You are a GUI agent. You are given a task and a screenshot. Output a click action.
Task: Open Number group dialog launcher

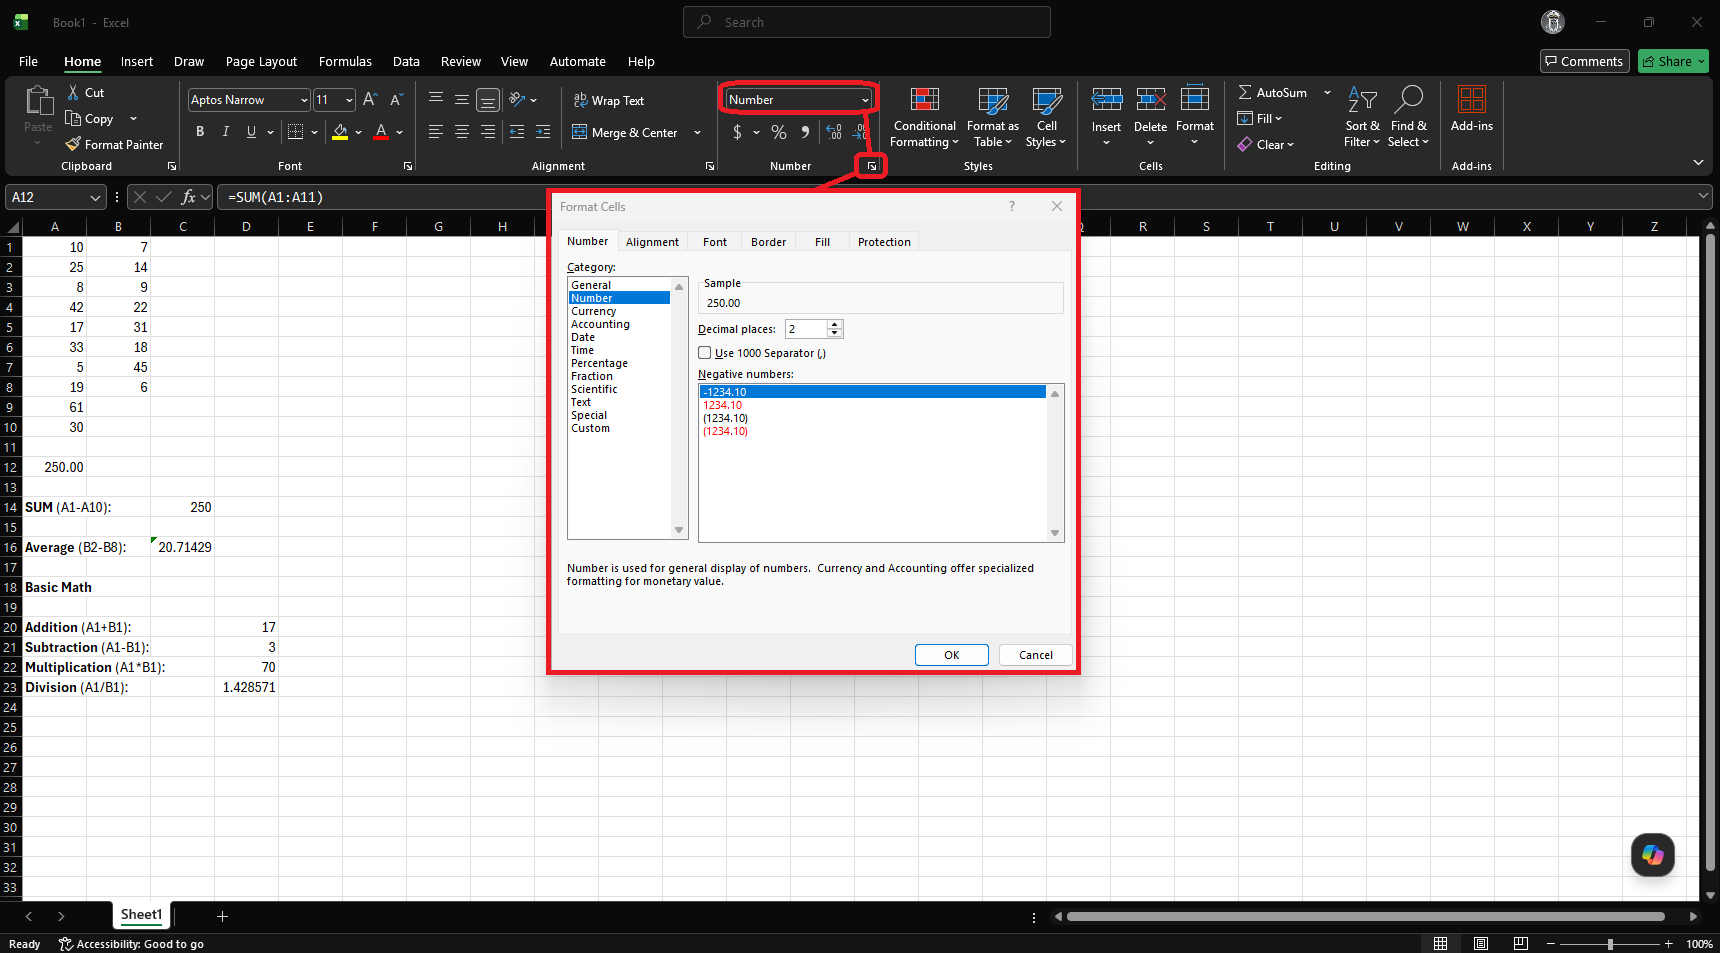872,166
